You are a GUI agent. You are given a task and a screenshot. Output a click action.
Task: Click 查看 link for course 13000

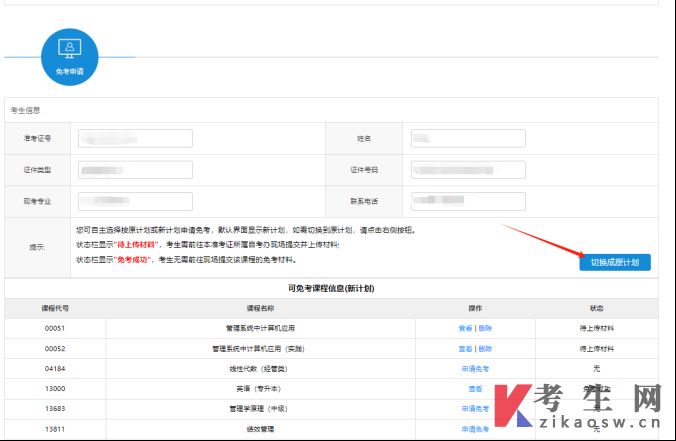click(x=475, y=389)
